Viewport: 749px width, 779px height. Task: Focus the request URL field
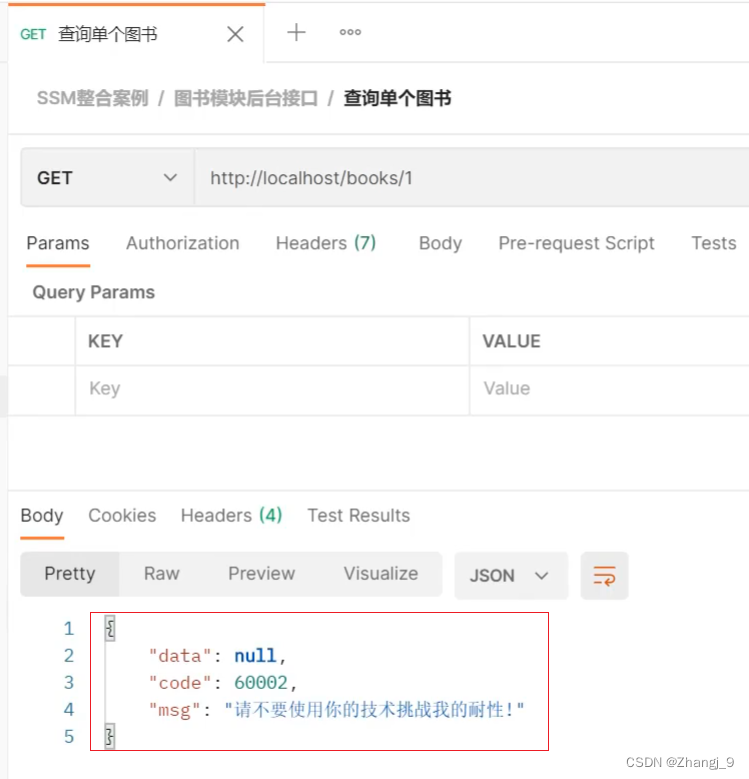click(472, 178)
